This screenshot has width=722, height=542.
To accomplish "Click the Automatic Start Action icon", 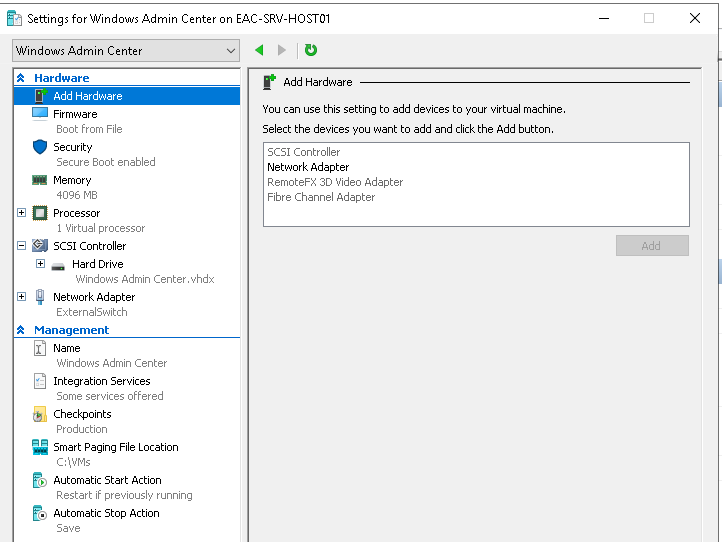I will 40,480.
